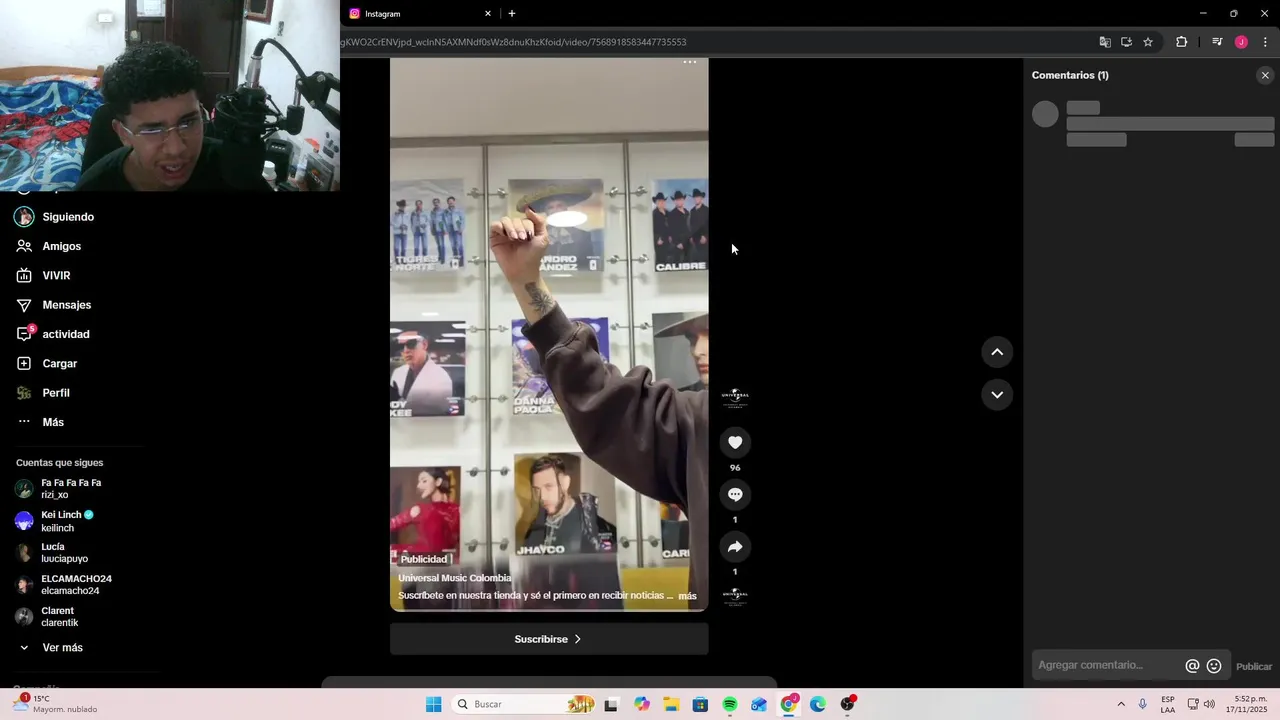1280x720 pixels.
Task: Open the video's three-dot options menu
Action: 689,62
